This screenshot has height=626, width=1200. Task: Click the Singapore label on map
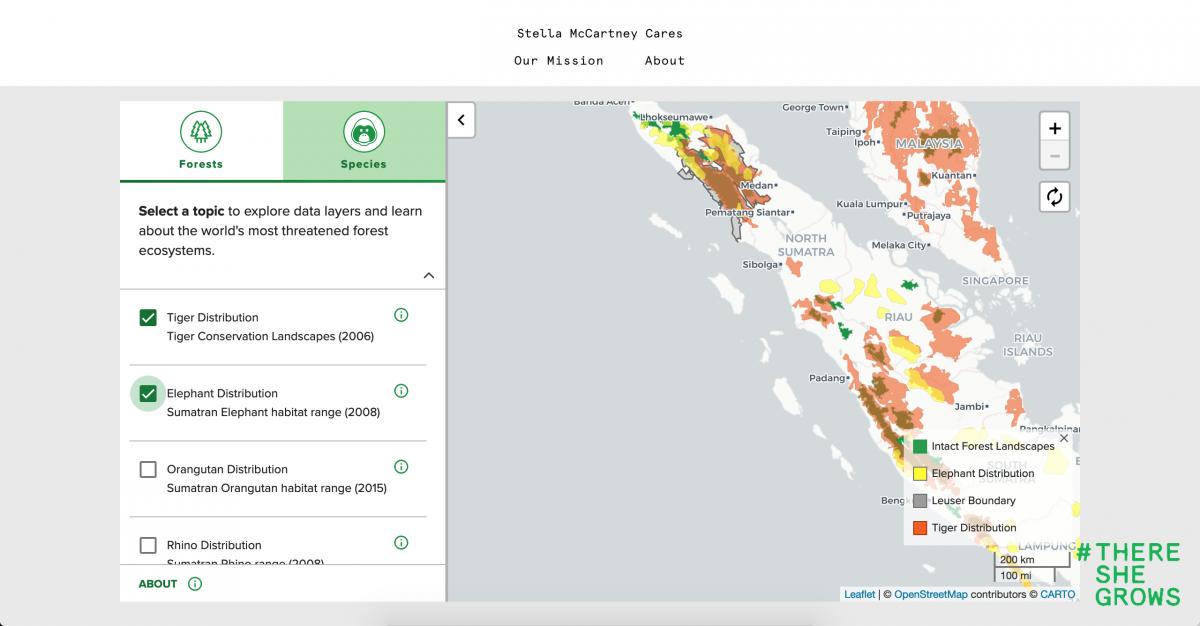point(995,281)
